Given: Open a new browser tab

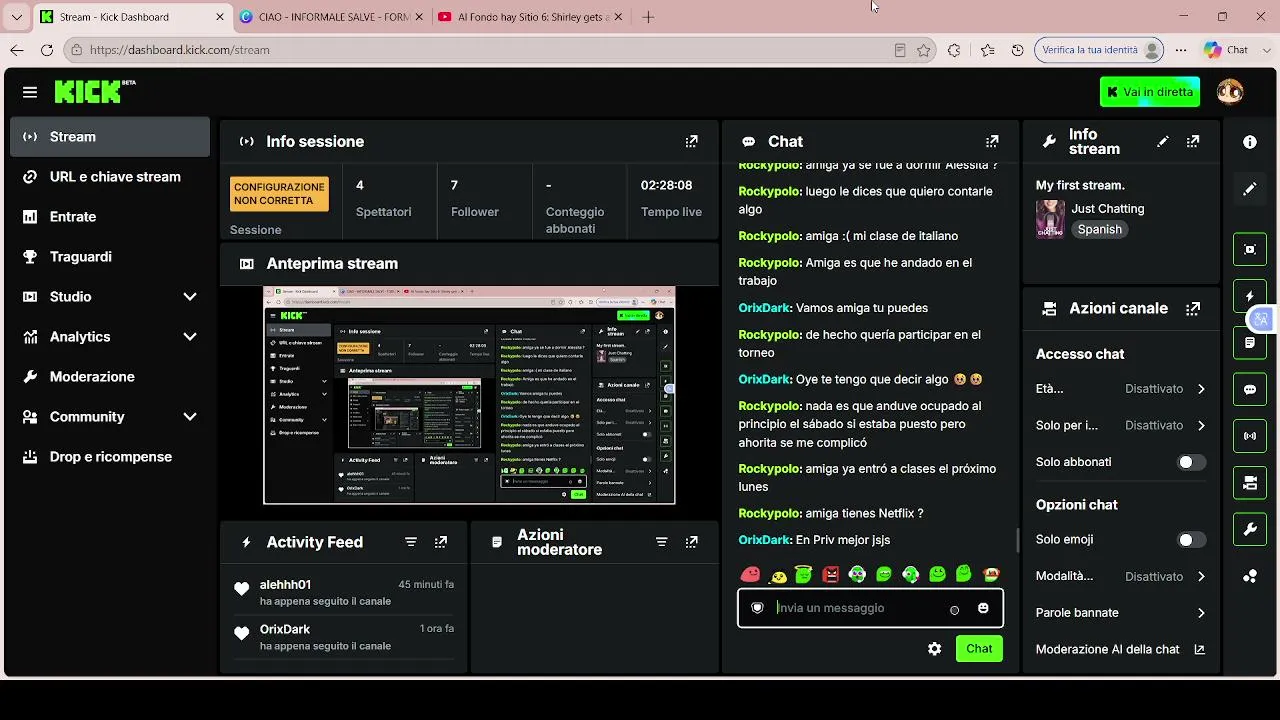Looking at the screenshot, I should [648, 17].
